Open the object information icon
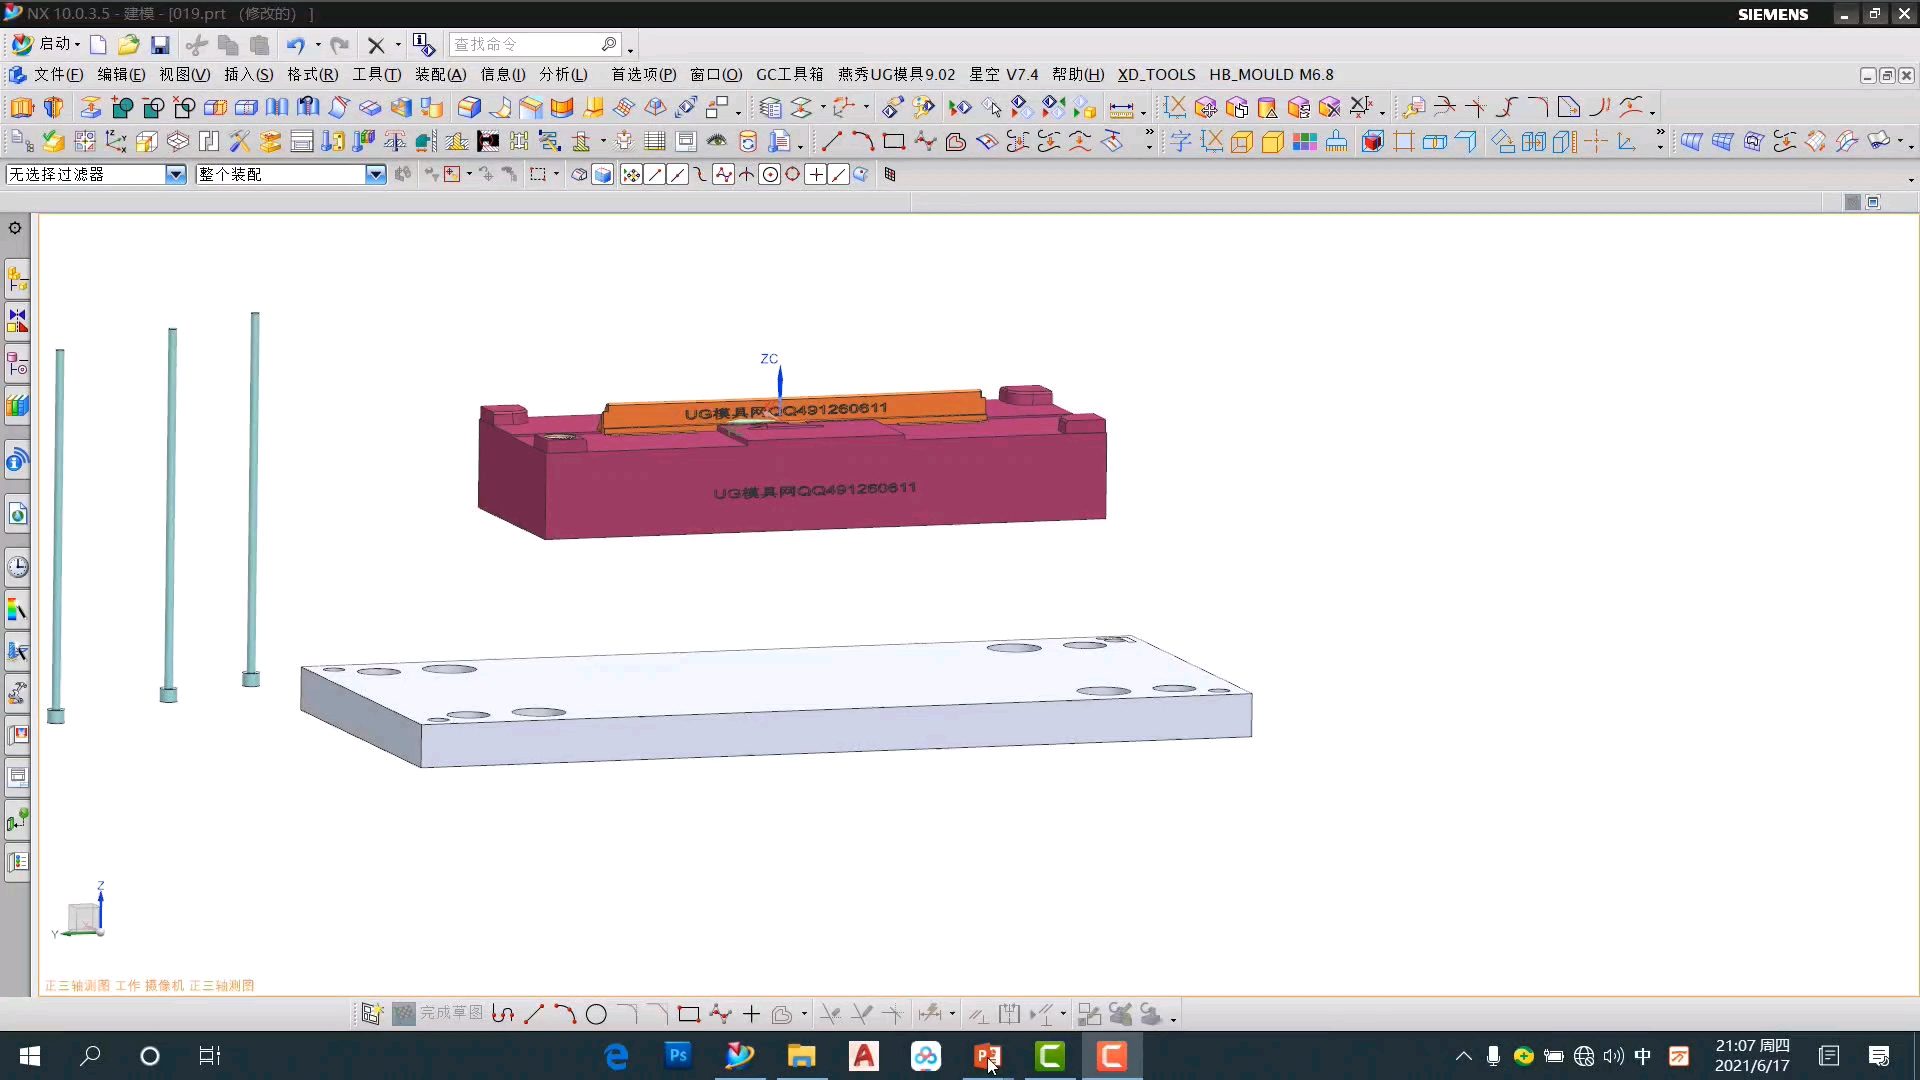This screenshot has width=1920, height=1080. pyautogui.click(x=423, y=45)
